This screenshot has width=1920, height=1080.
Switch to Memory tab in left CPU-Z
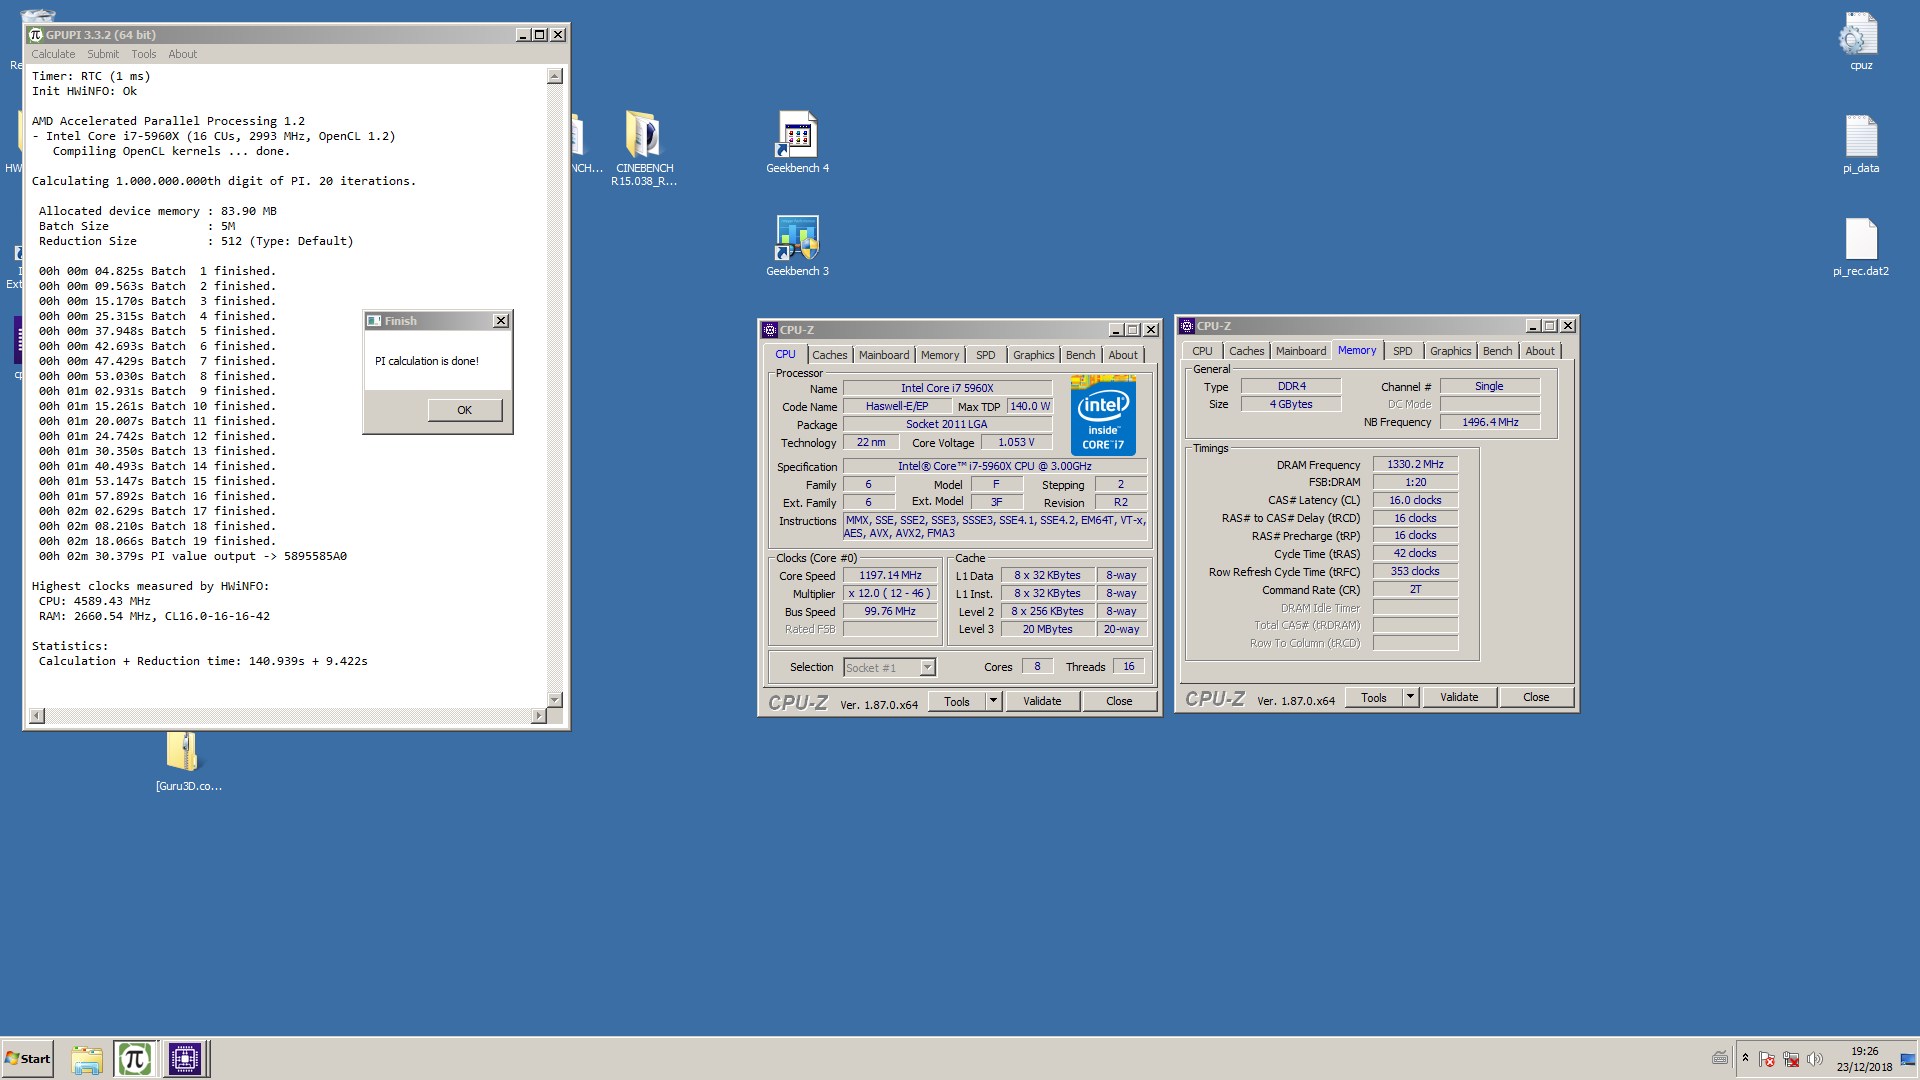click(x=940, y=355)
